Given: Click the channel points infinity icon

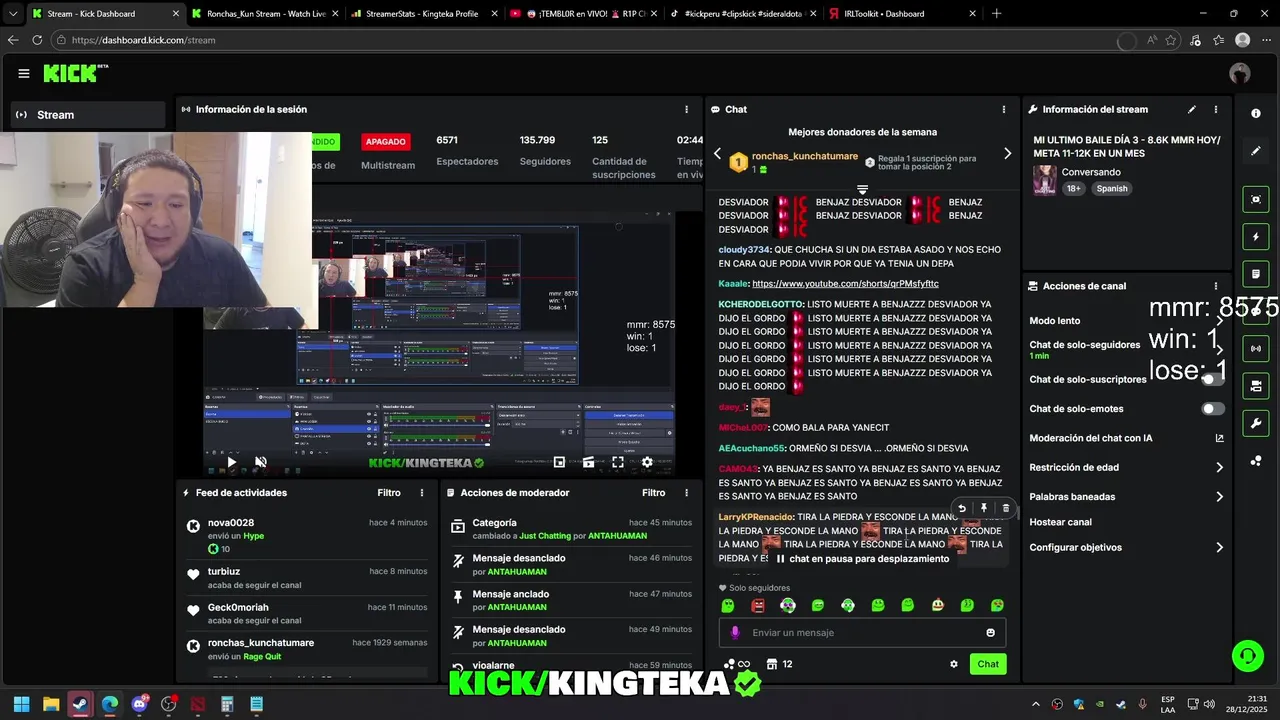Looking at the screenshot, I should (737, 664).
